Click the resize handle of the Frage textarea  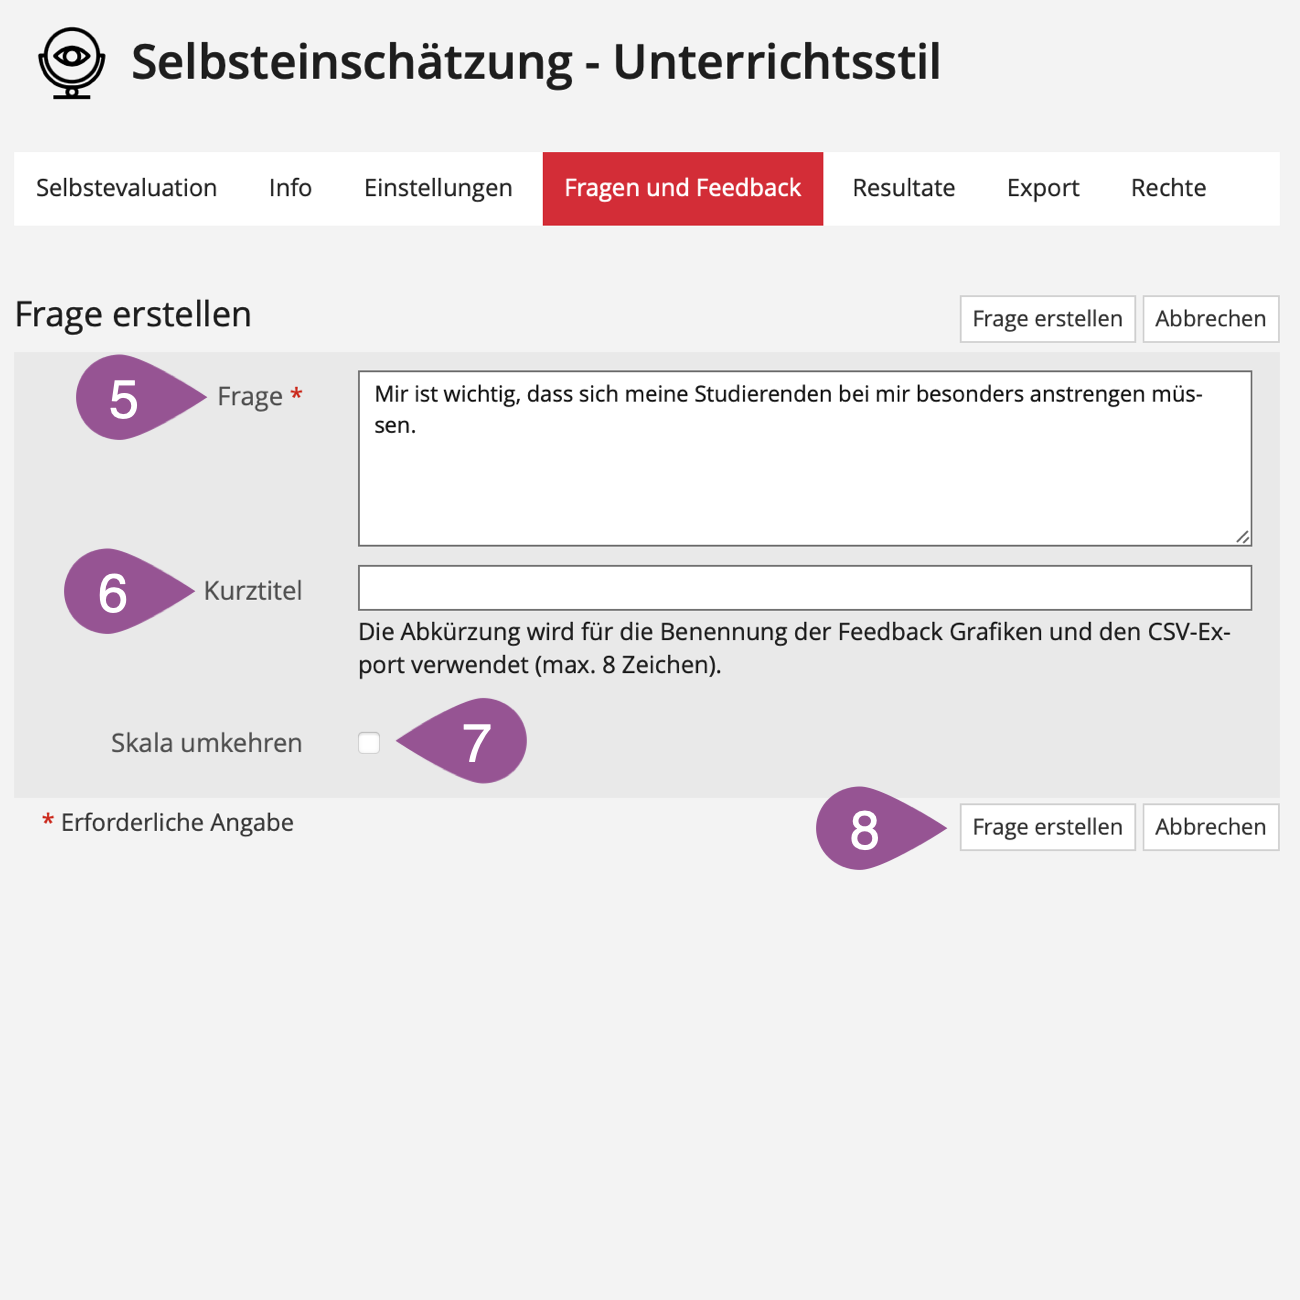(x=1242, y=536)
